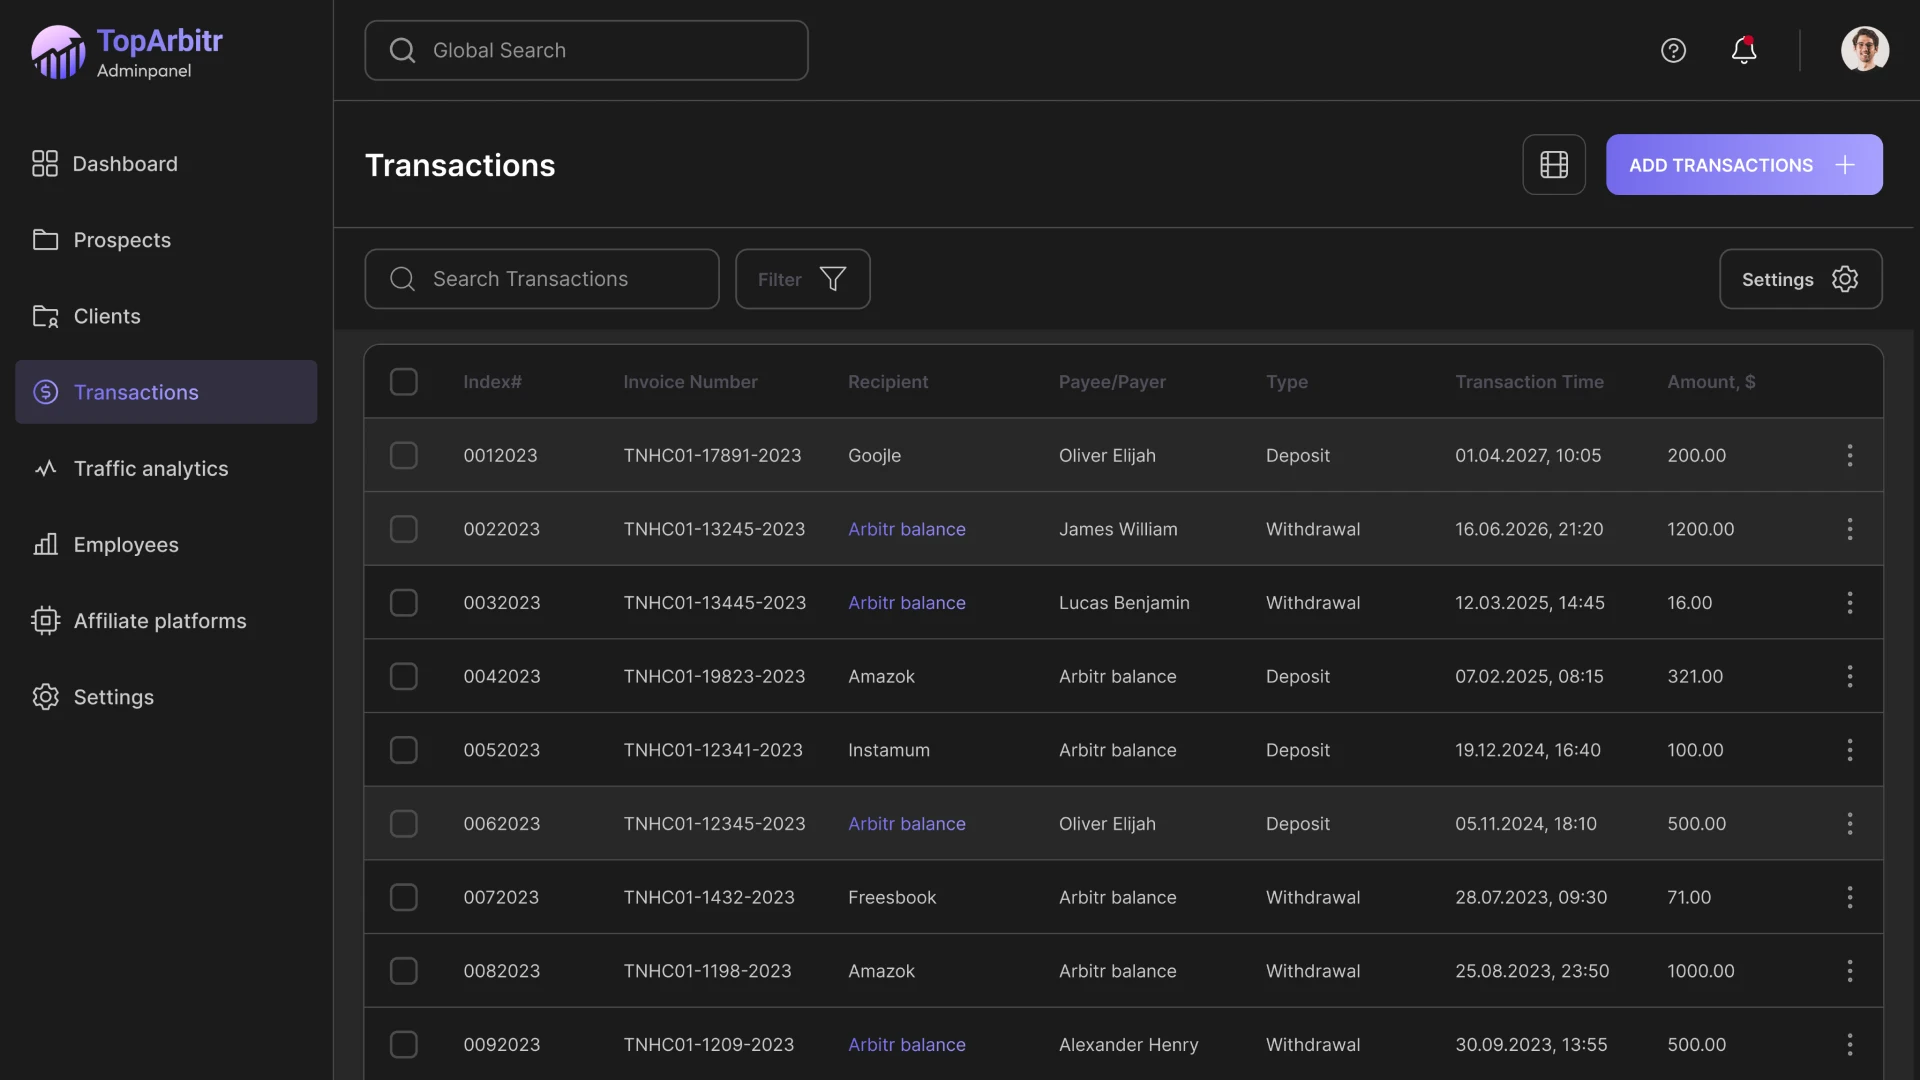This screenshot has width=1920, height=1080.
Task: Check the row checkbox for index 0012023
Action: pyautogui.click(x=404, y=455)
